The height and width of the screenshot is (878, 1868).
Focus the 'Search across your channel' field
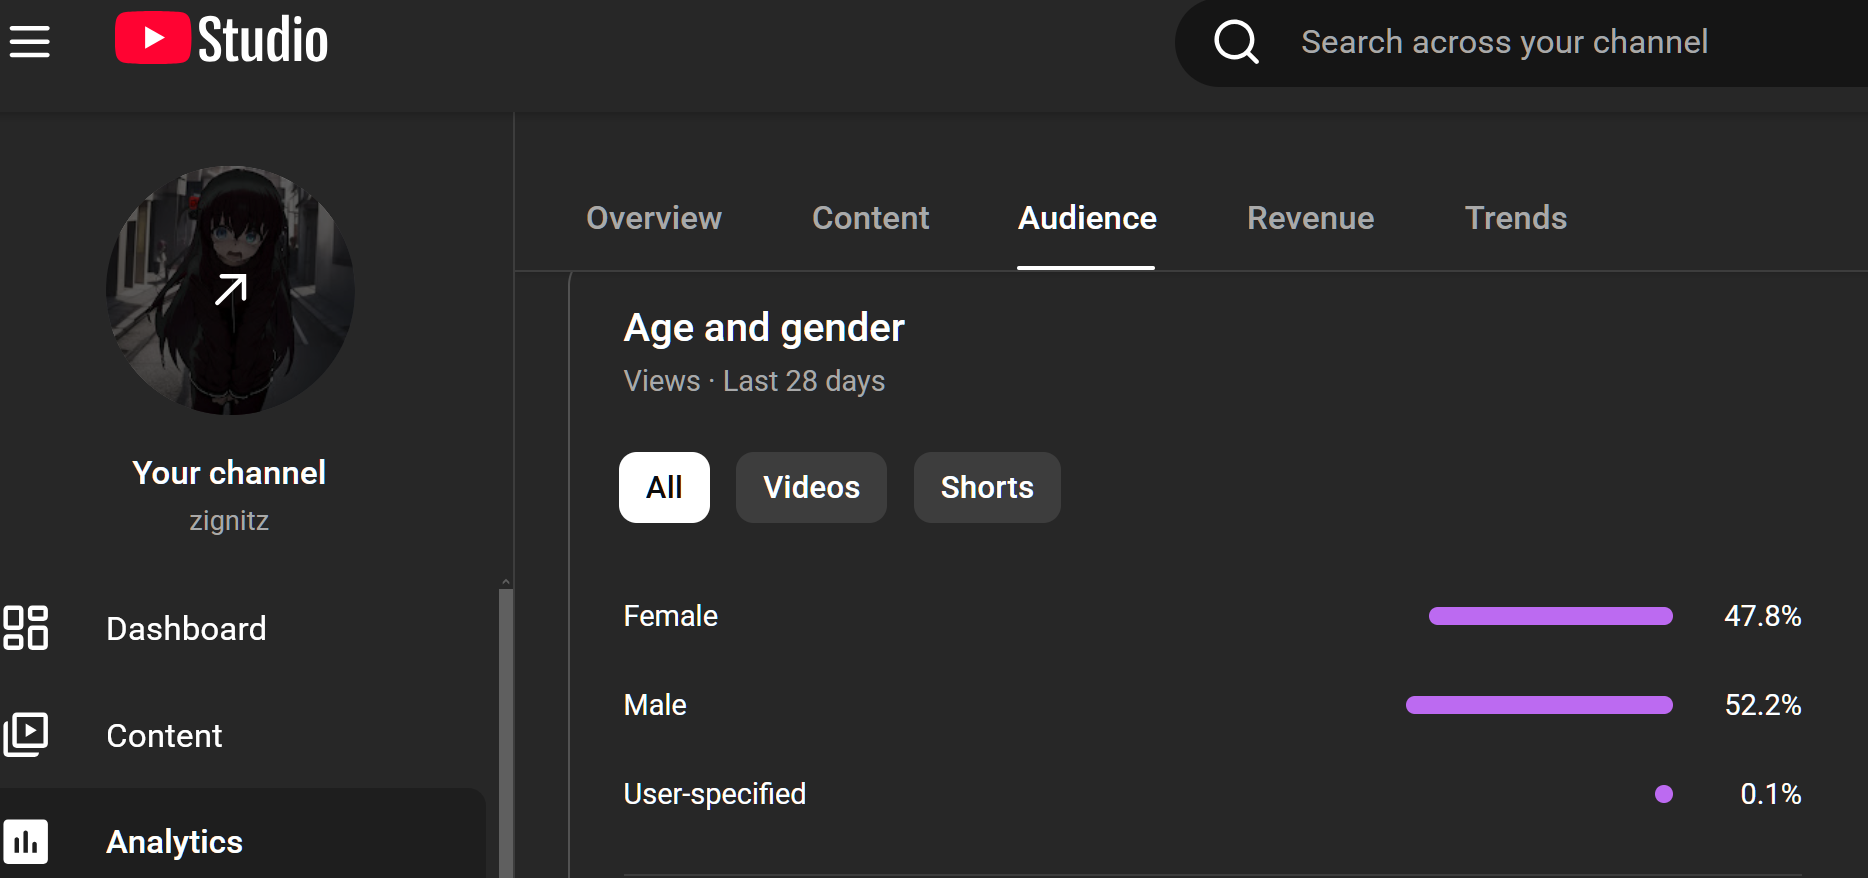[1504, 42]
